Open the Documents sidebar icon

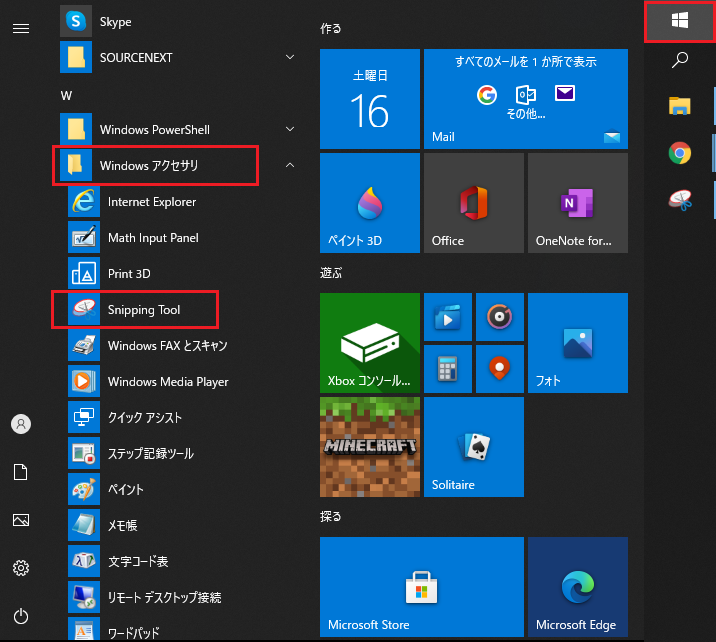[x=21, y=472]
